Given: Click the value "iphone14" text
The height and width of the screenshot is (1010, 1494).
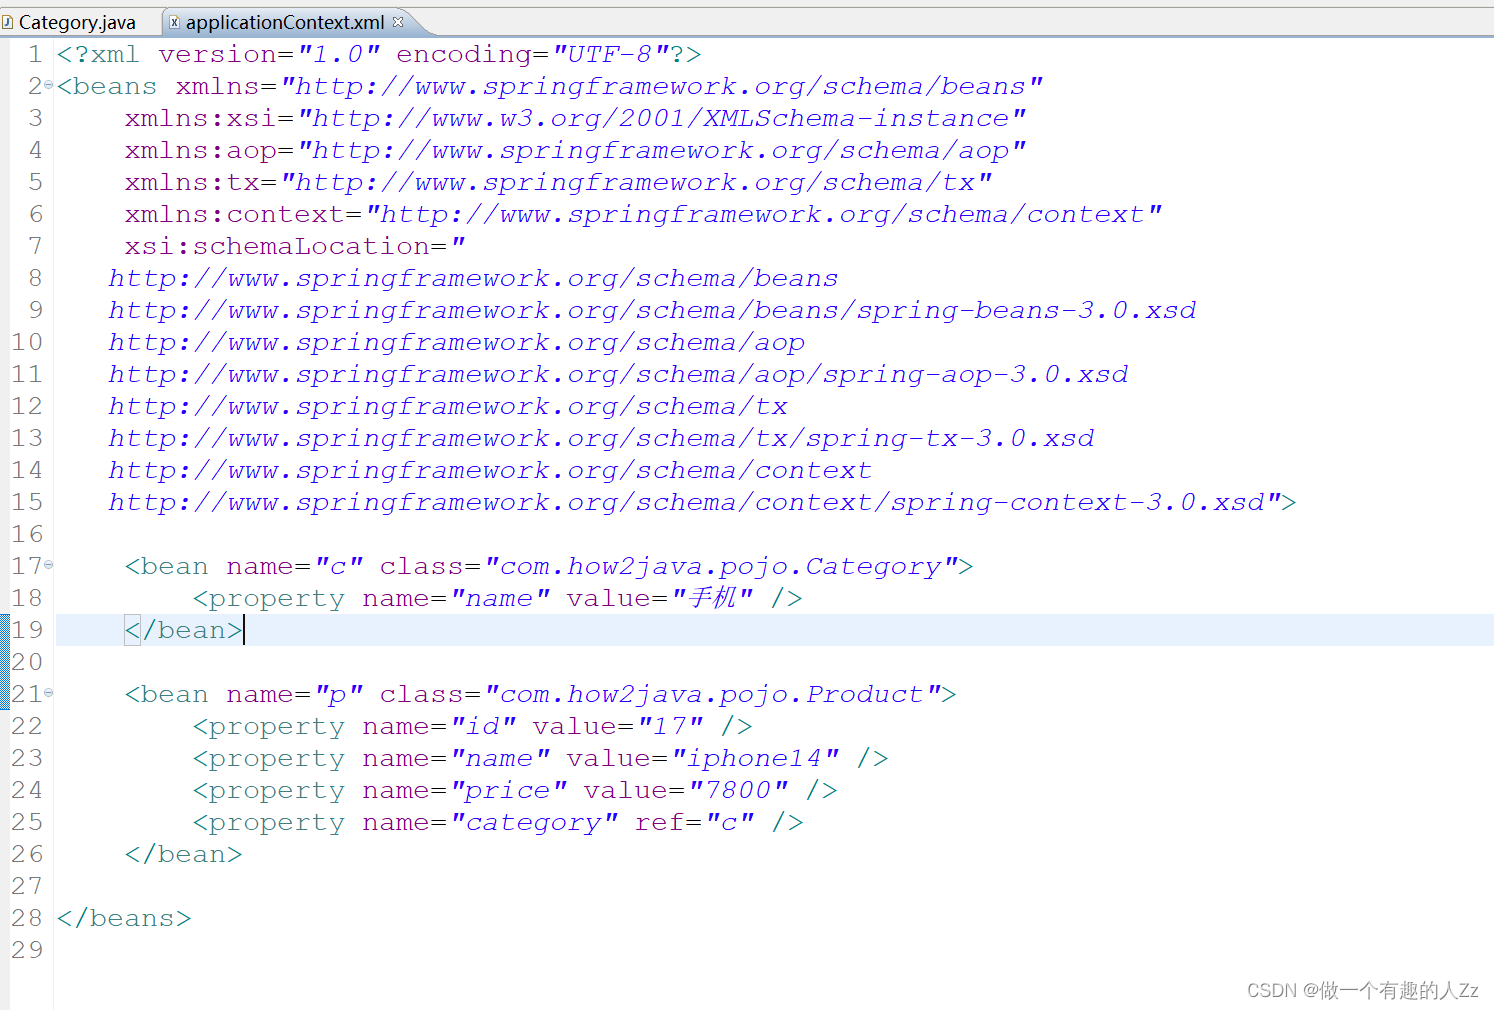Looking at the screenshot, I should (755, 759).
